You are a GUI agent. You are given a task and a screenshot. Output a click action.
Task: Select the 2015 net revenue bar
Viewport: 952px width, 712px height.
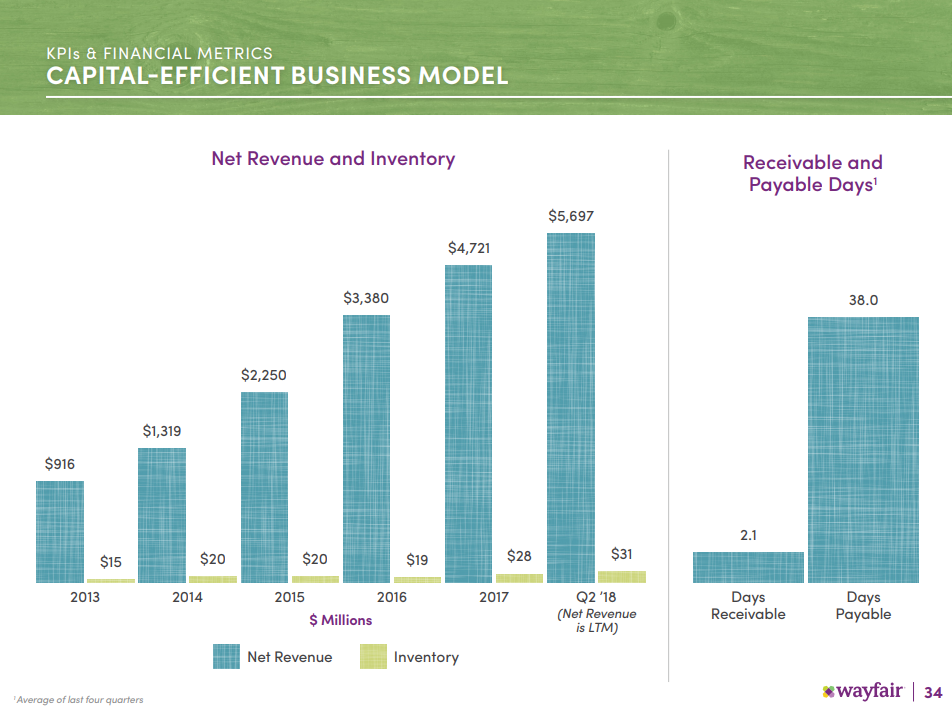pos(265,487)
